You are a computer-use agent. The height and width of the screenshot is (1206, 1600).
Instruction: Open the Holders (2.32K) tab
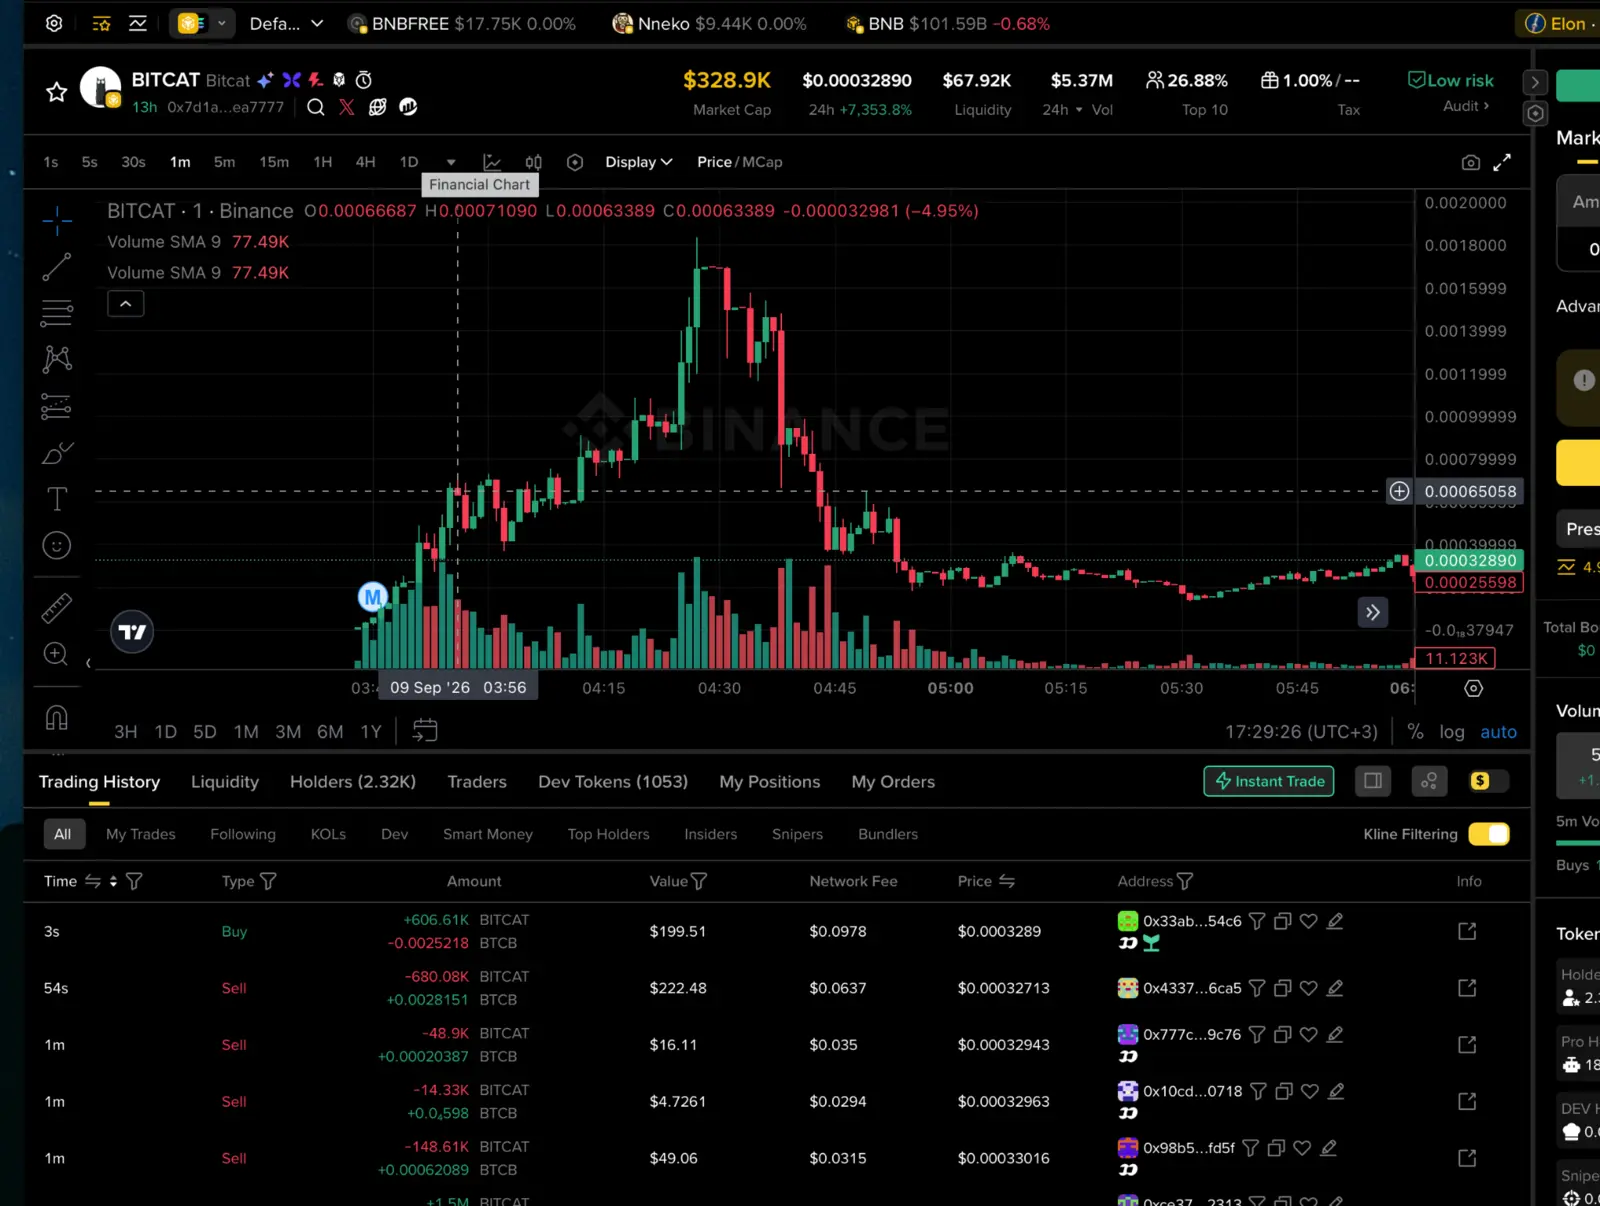pyautogui.click(x=353, y=782)
